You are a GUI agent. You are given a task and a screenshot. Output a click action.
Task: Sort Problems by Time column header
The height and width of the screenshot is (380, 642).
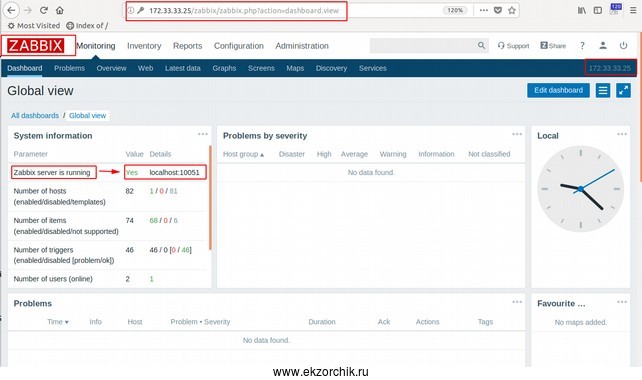[x=58, y=322]
